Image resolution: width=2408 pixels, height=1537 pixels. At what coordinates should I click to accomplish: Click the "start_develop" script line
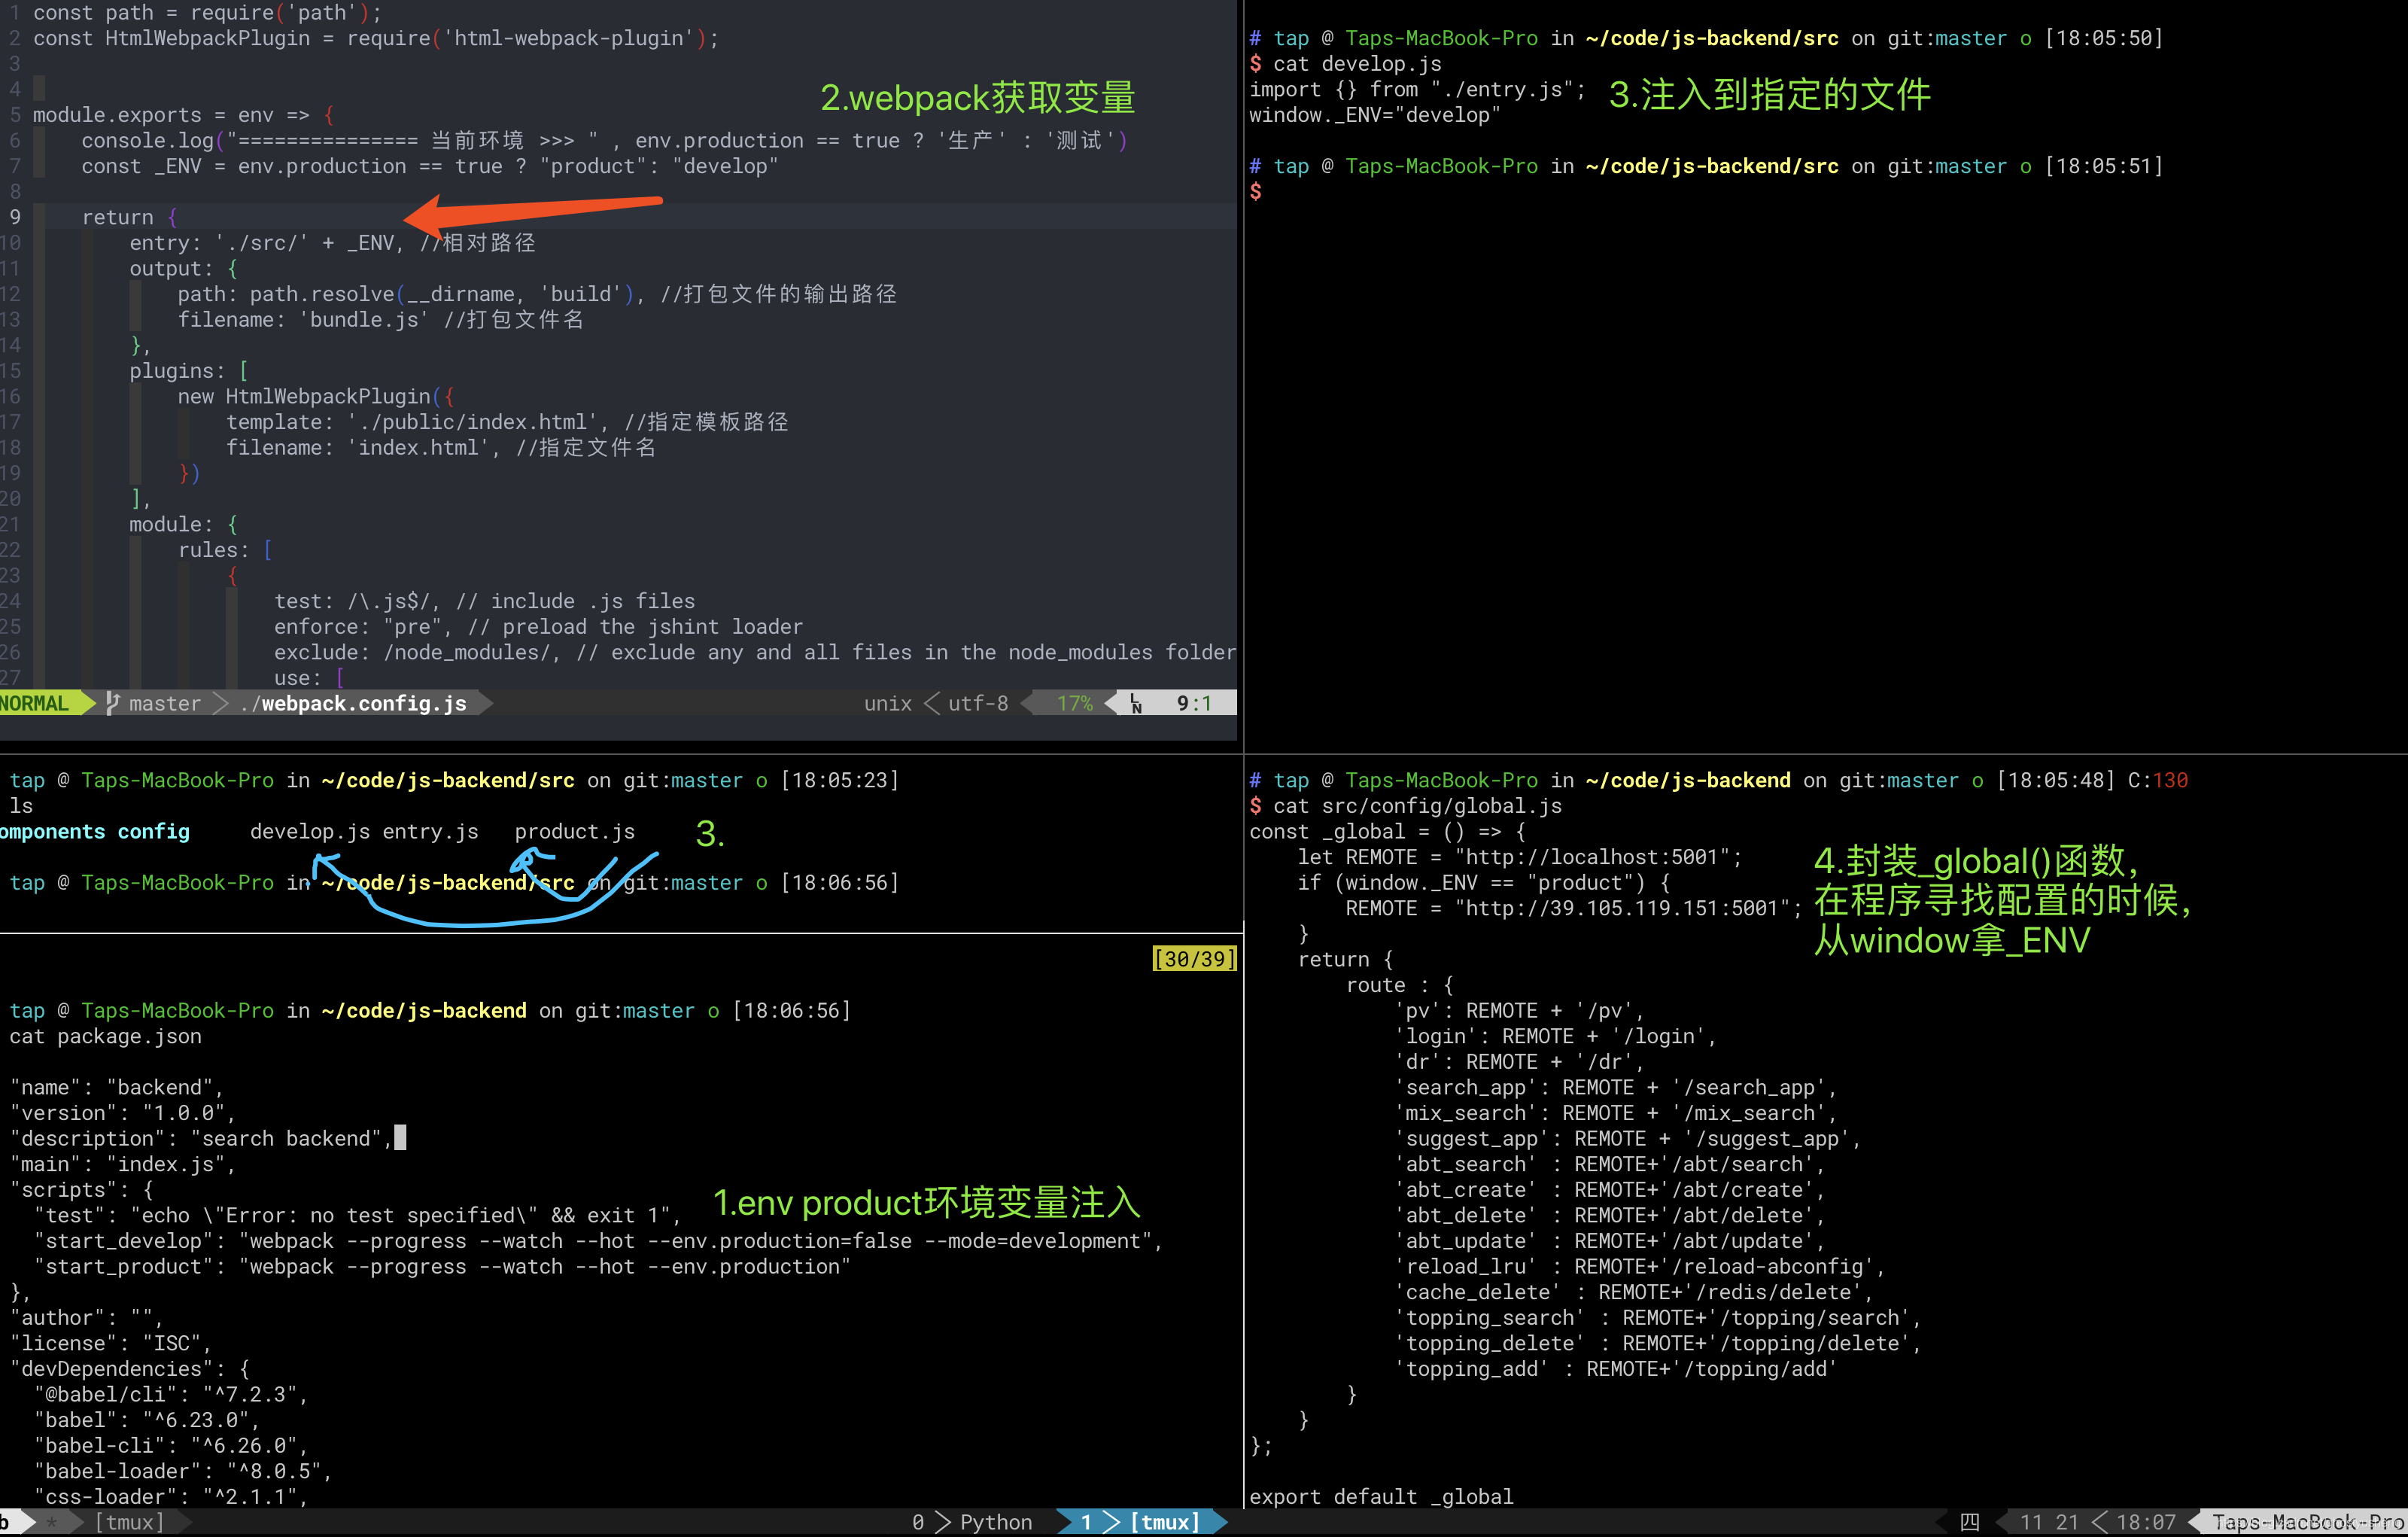599,1241
